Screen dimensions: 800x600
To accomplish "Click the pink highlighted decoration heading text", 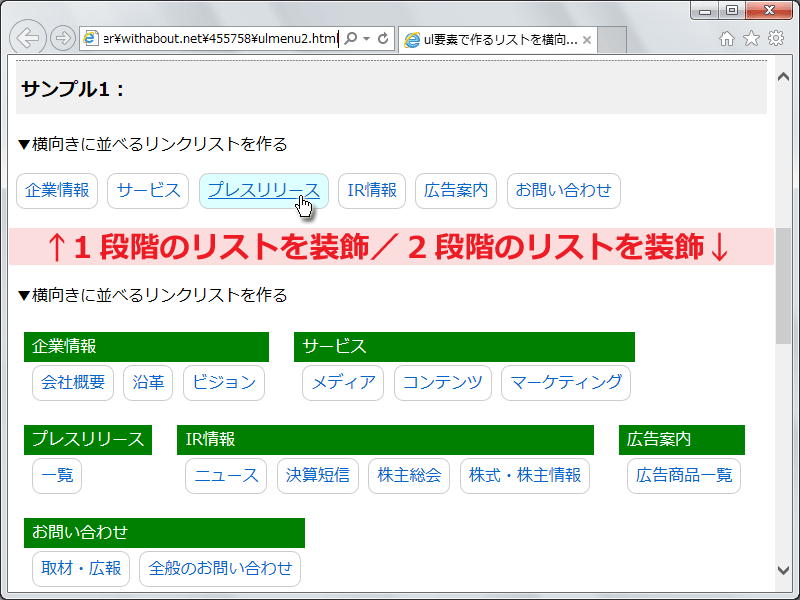I will 399,245.
